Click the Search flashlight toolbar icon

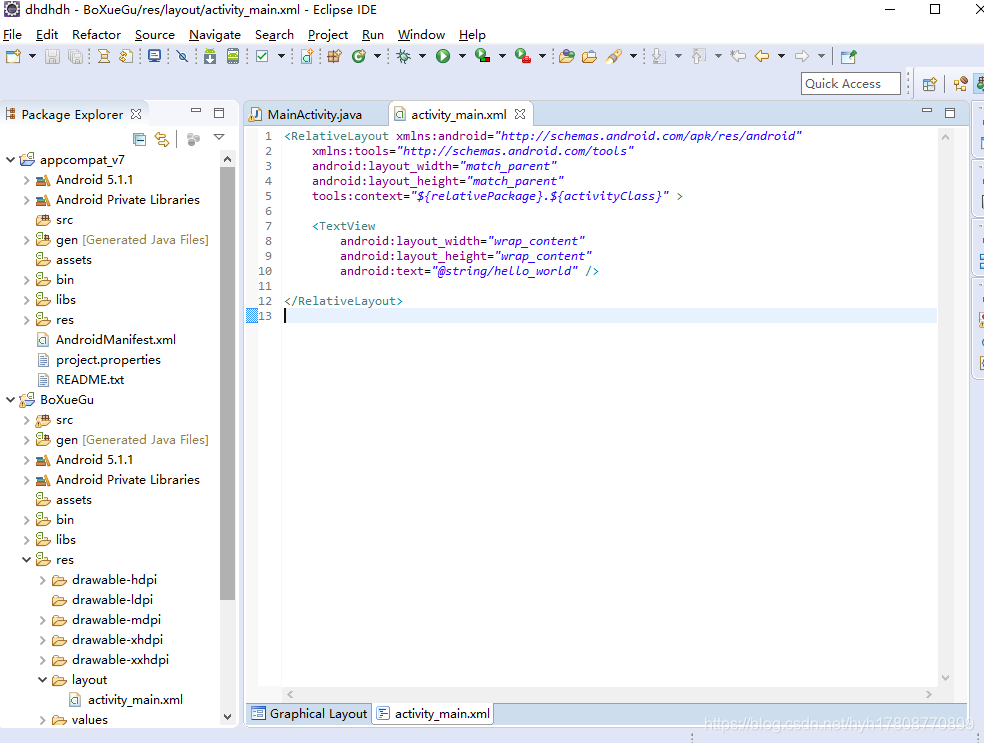pyautogui.click(x=614, y=56)
